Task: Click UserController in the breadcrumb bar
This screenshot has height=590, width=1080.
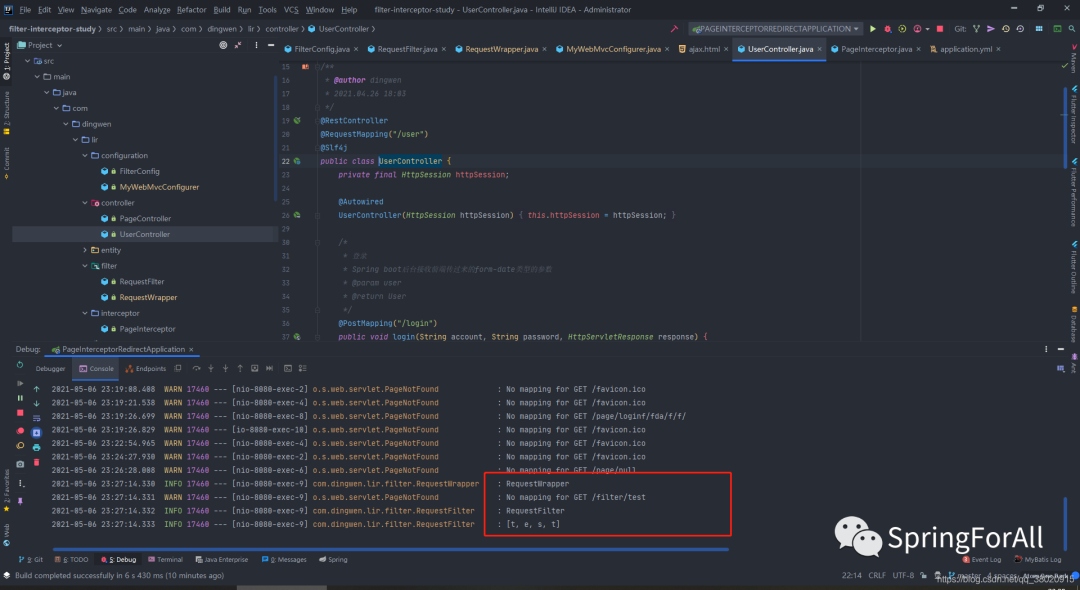Action: click(343, 29)
